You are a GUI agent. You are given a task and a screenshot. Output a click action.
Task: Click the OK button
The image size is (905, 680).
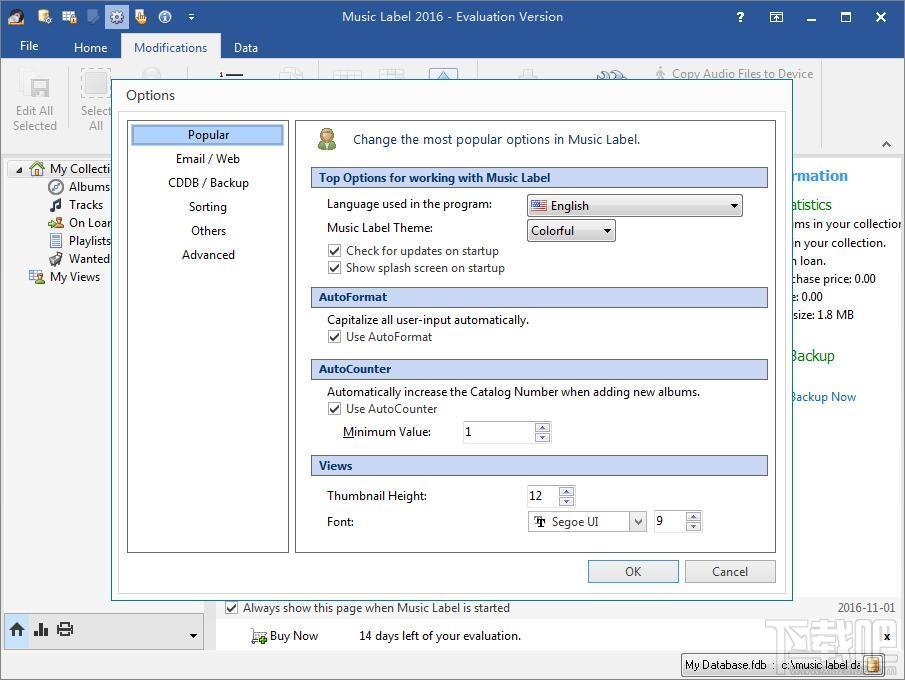click(633, 571)
